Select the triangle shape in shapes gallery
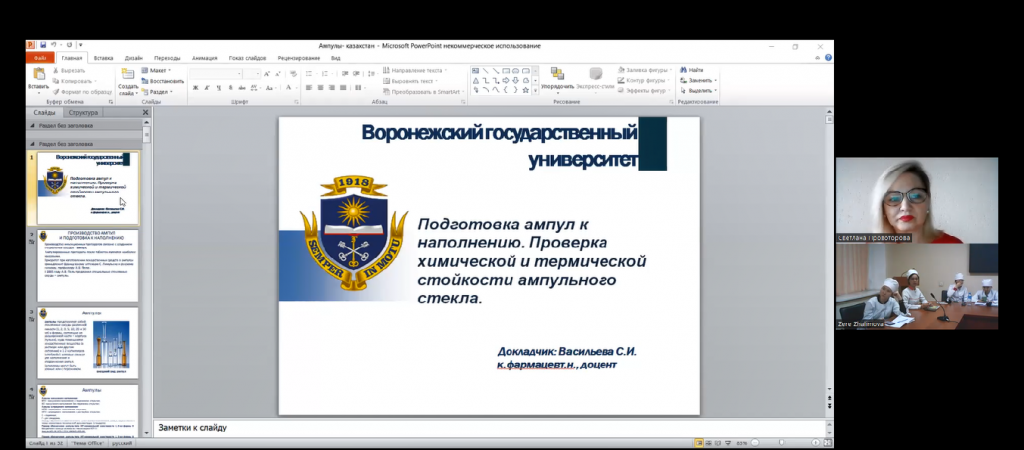This screenshot has height=450, width=1024. pos(475,80)
